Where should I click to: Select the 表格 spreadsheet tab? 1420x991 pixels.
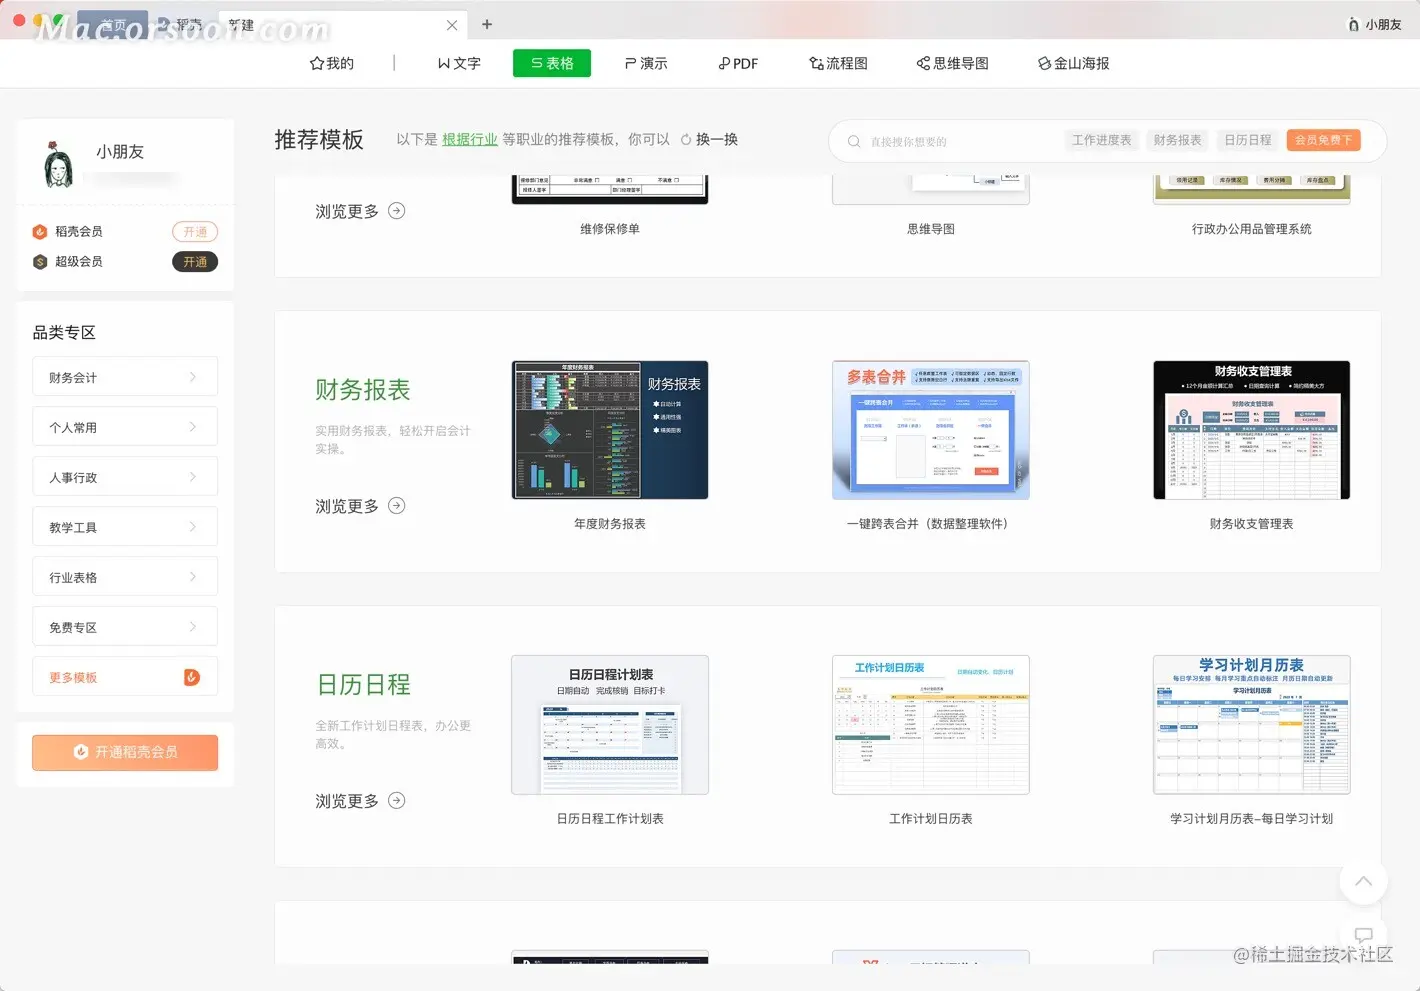pos(552,63)
